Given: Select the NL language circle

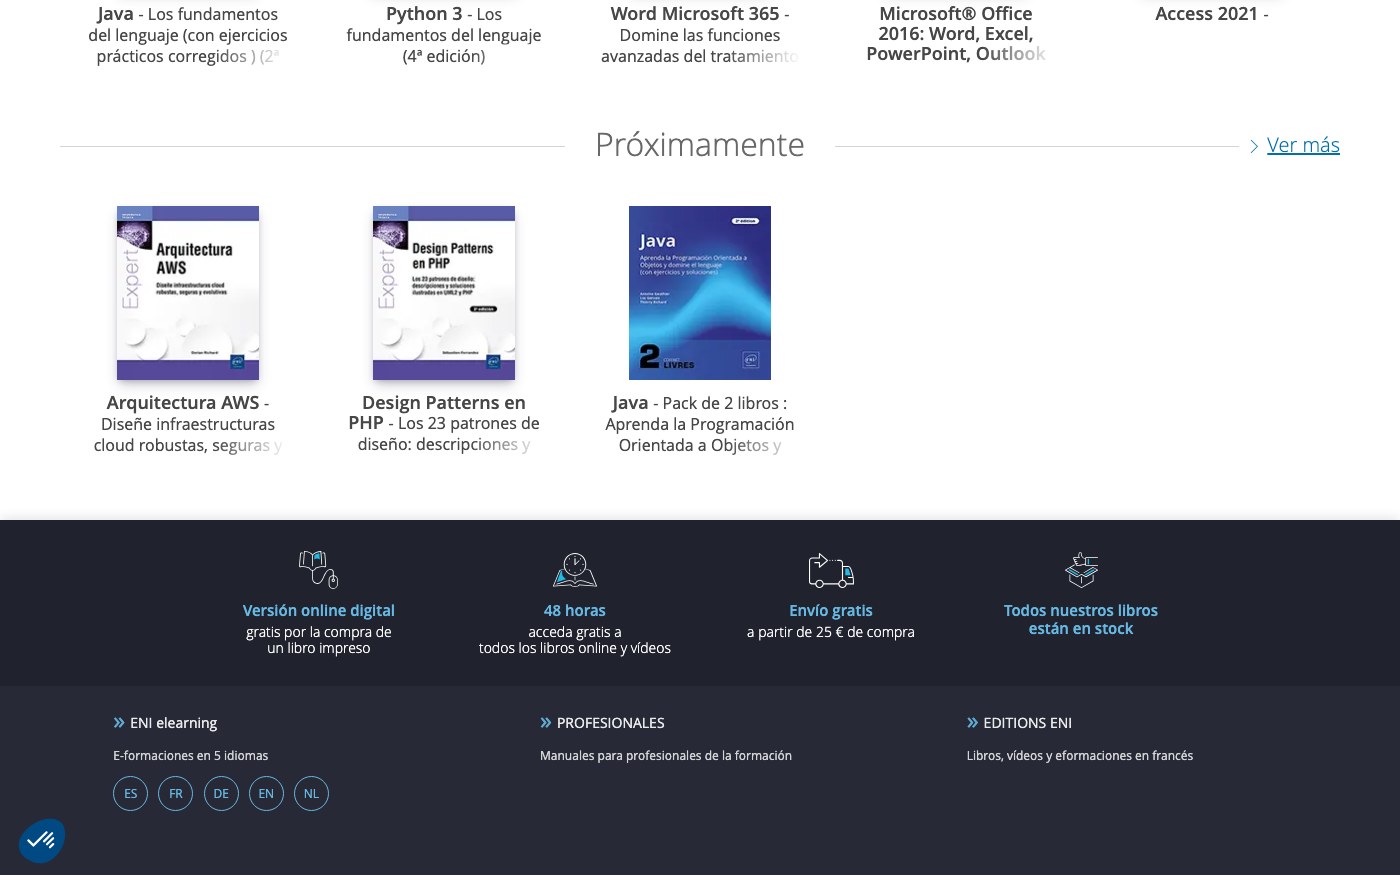Looking at the screenshot, I should click(311, 794).
